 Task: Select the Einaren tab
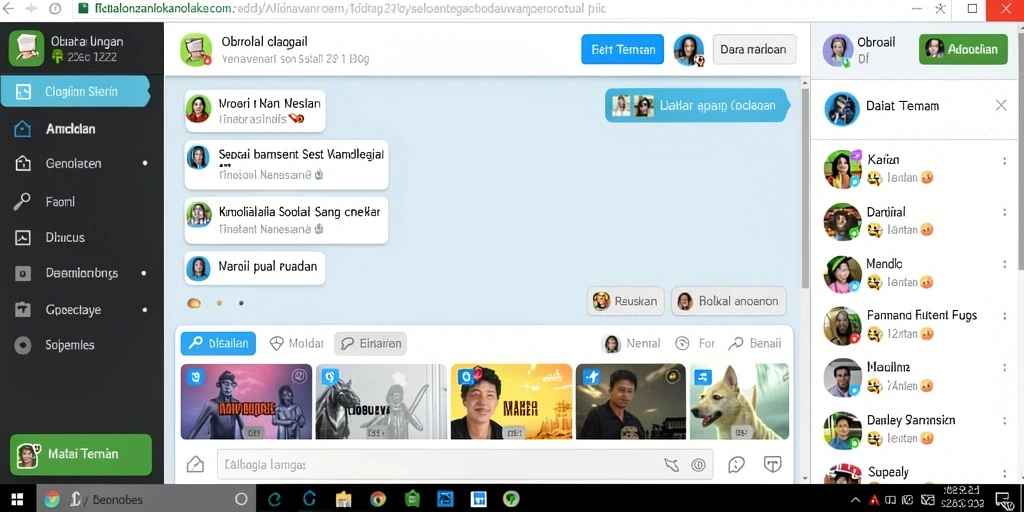click(x=370, y=344)
